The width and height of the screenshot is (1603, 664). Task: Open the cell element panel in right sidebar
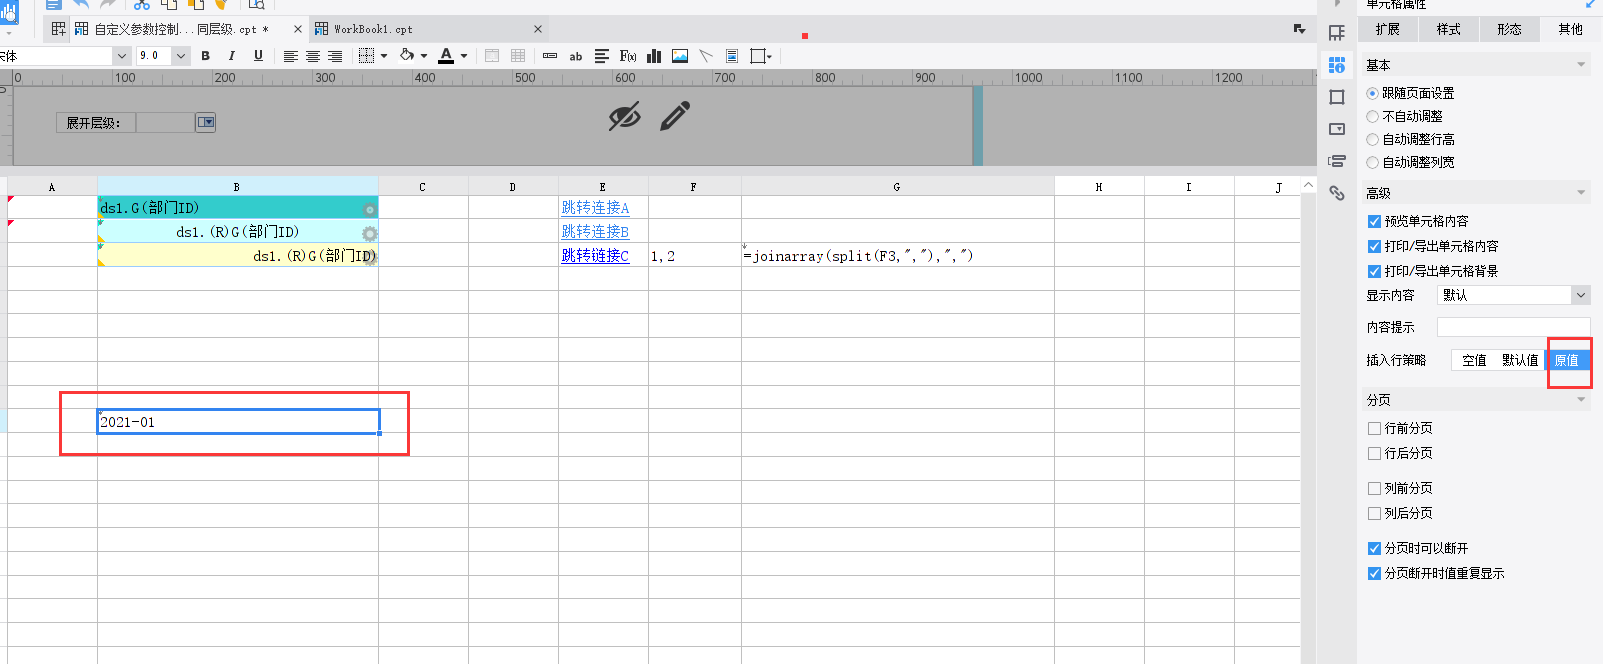[1337, 33]
